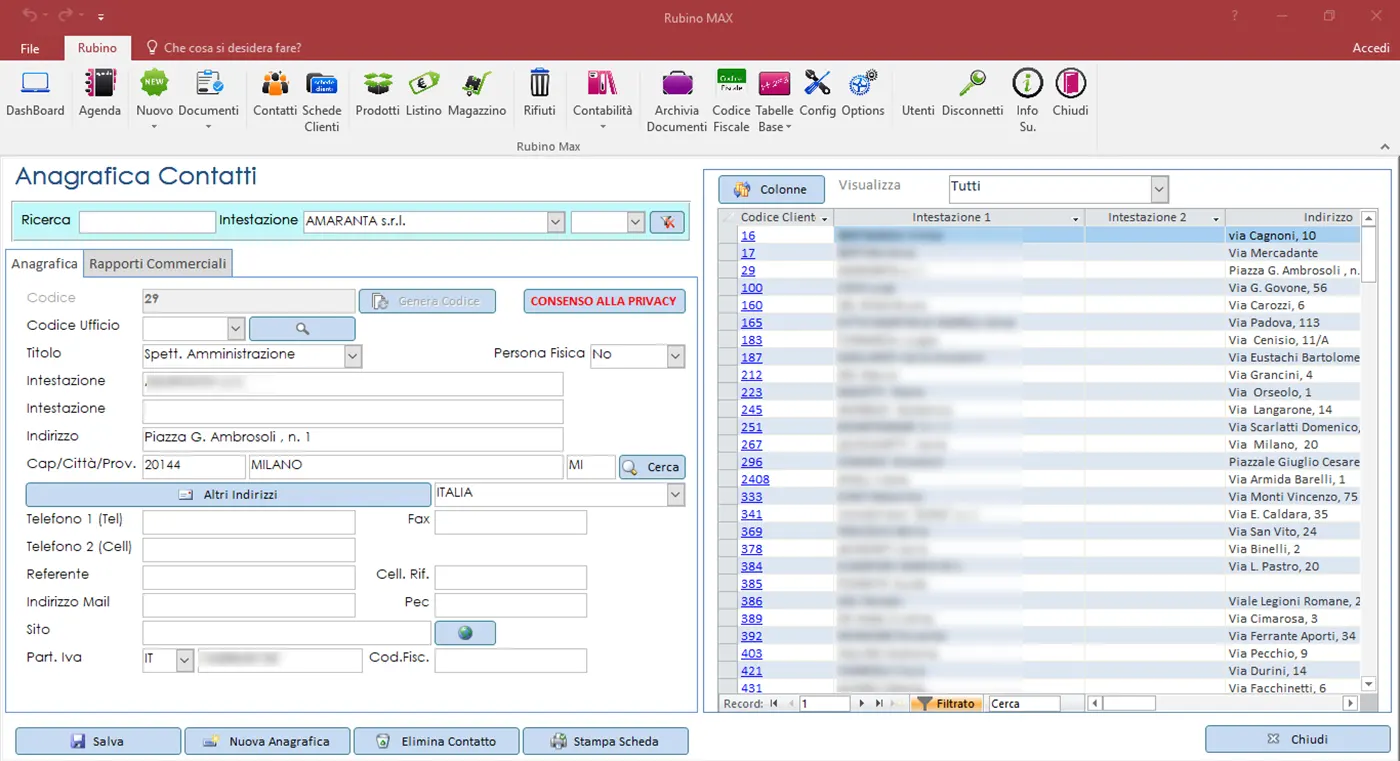Open the File menu

(30, 48)
